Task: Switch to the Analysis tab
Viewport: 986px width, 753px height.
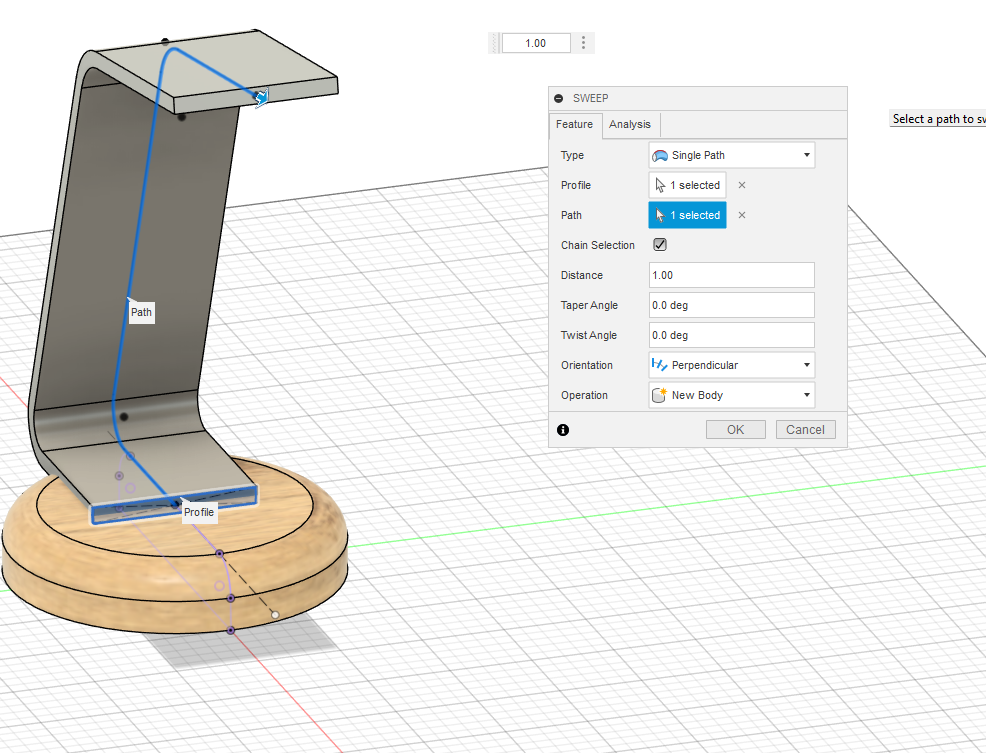Action: (630, 124)
